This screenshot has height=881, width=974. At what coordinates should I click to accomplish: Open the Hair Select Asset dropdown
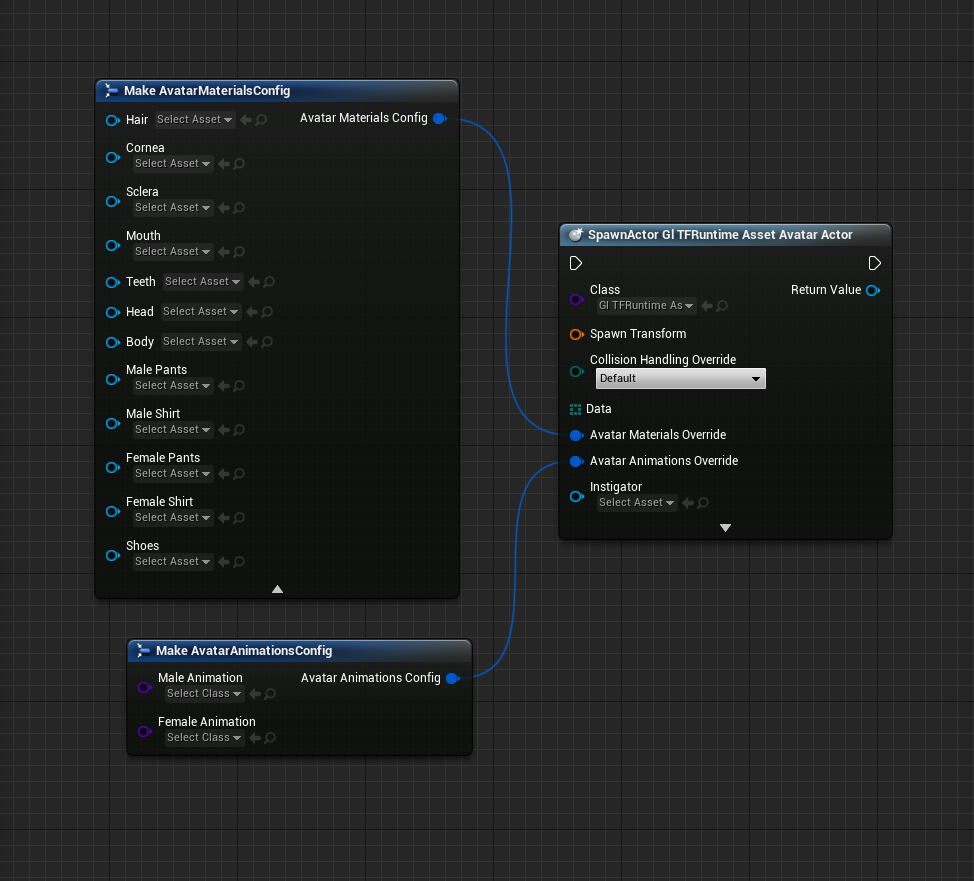tap(195, 120)
